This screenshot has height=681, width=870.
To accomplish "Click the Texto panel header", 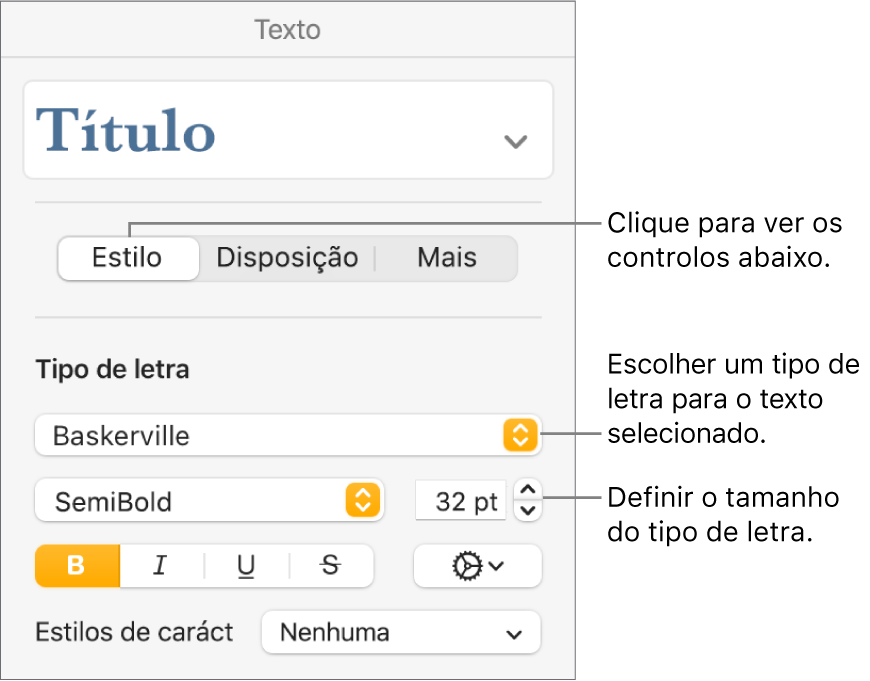I will tap(287, 29).
